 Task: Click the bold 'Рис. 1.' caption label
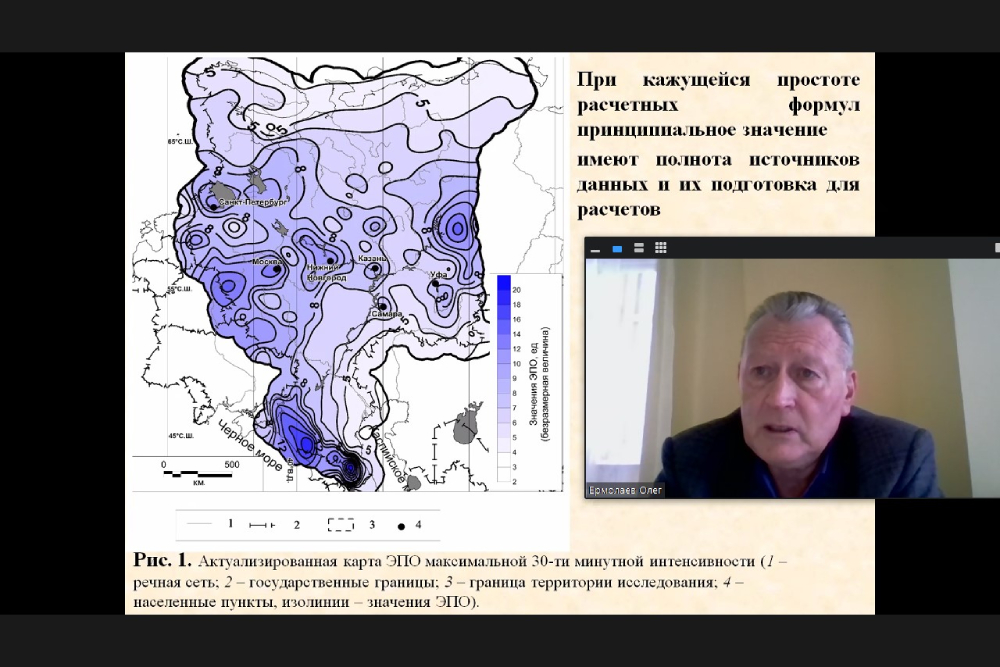[x=162, y=559]
